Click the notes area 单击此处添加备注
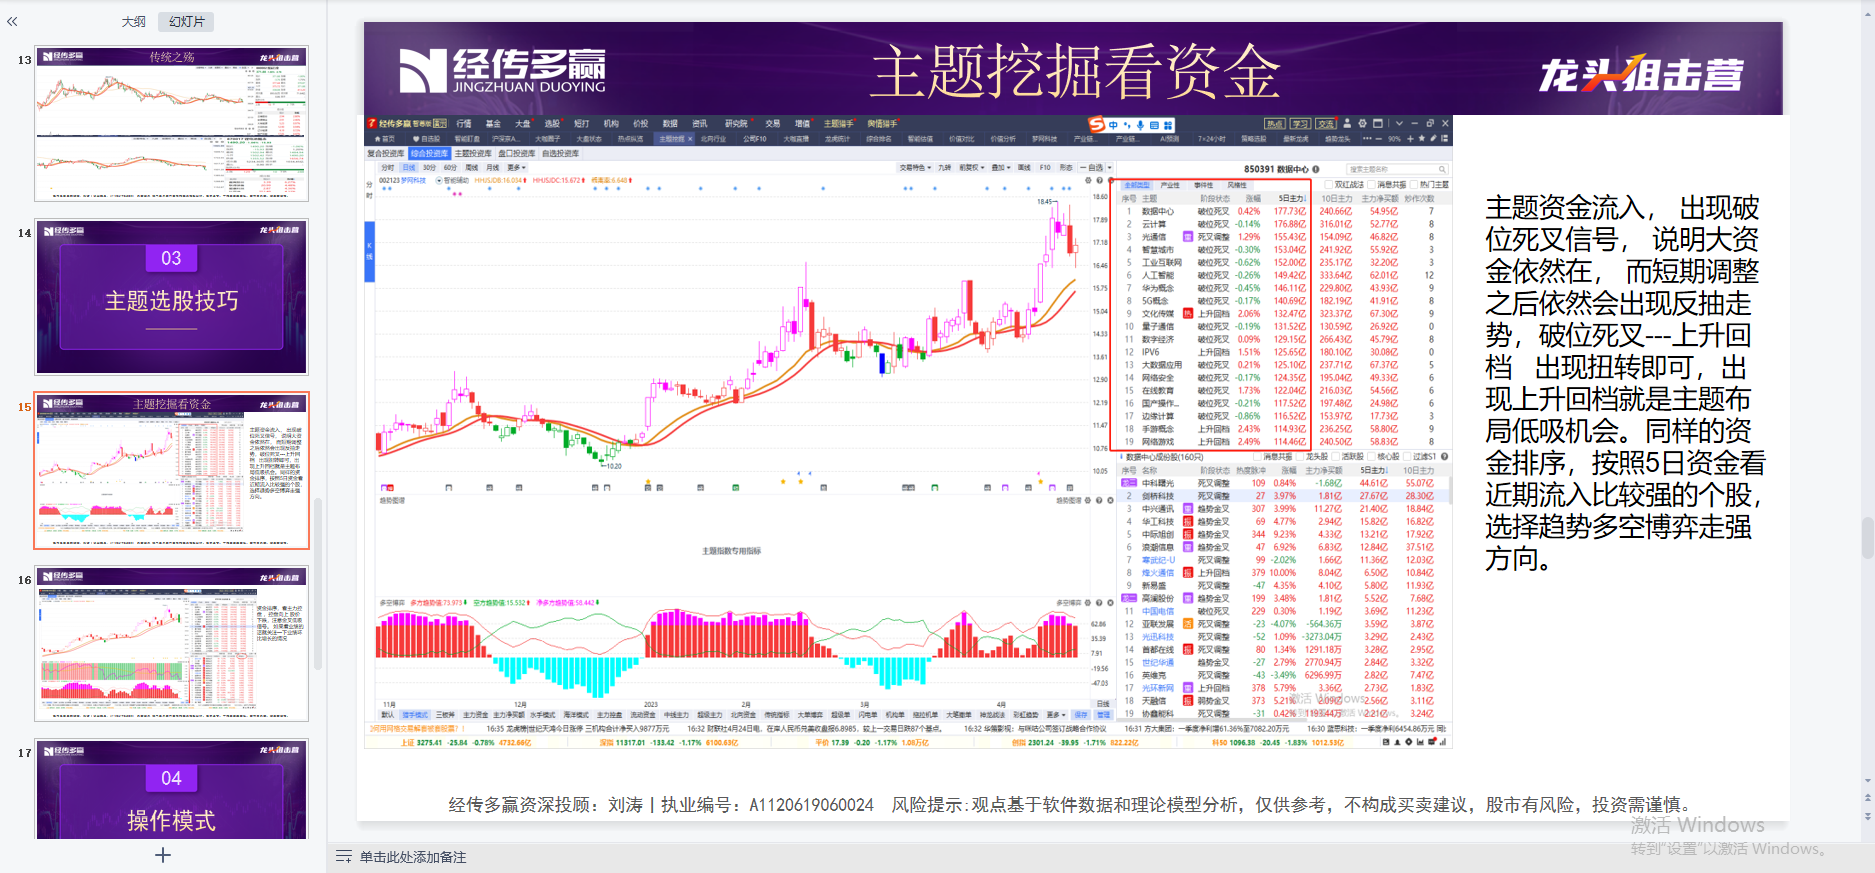Image resolution: width=1875 pixels, height=873 pixels. pyautogui.click(x=413, y=857)
